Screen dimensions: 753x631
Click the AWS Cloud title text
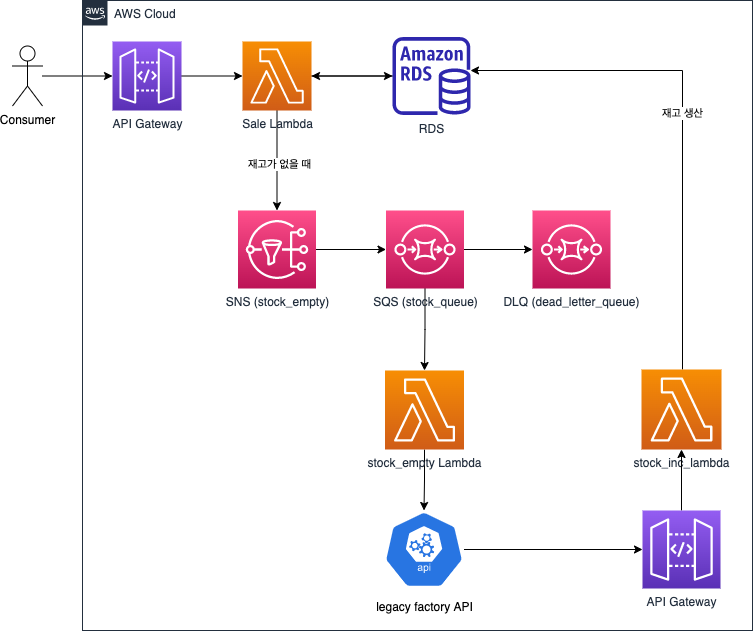(x=145, y=14)
